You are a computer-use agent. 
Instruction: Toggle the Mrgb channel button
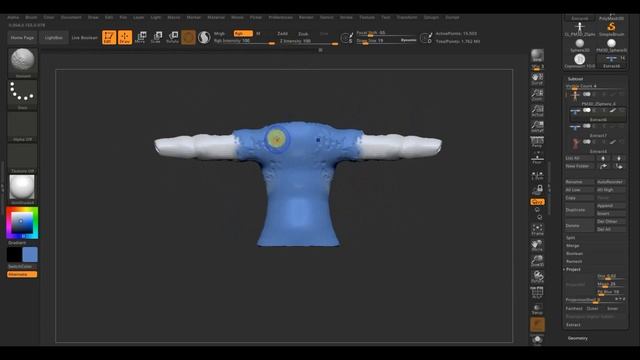pos(220,33)
